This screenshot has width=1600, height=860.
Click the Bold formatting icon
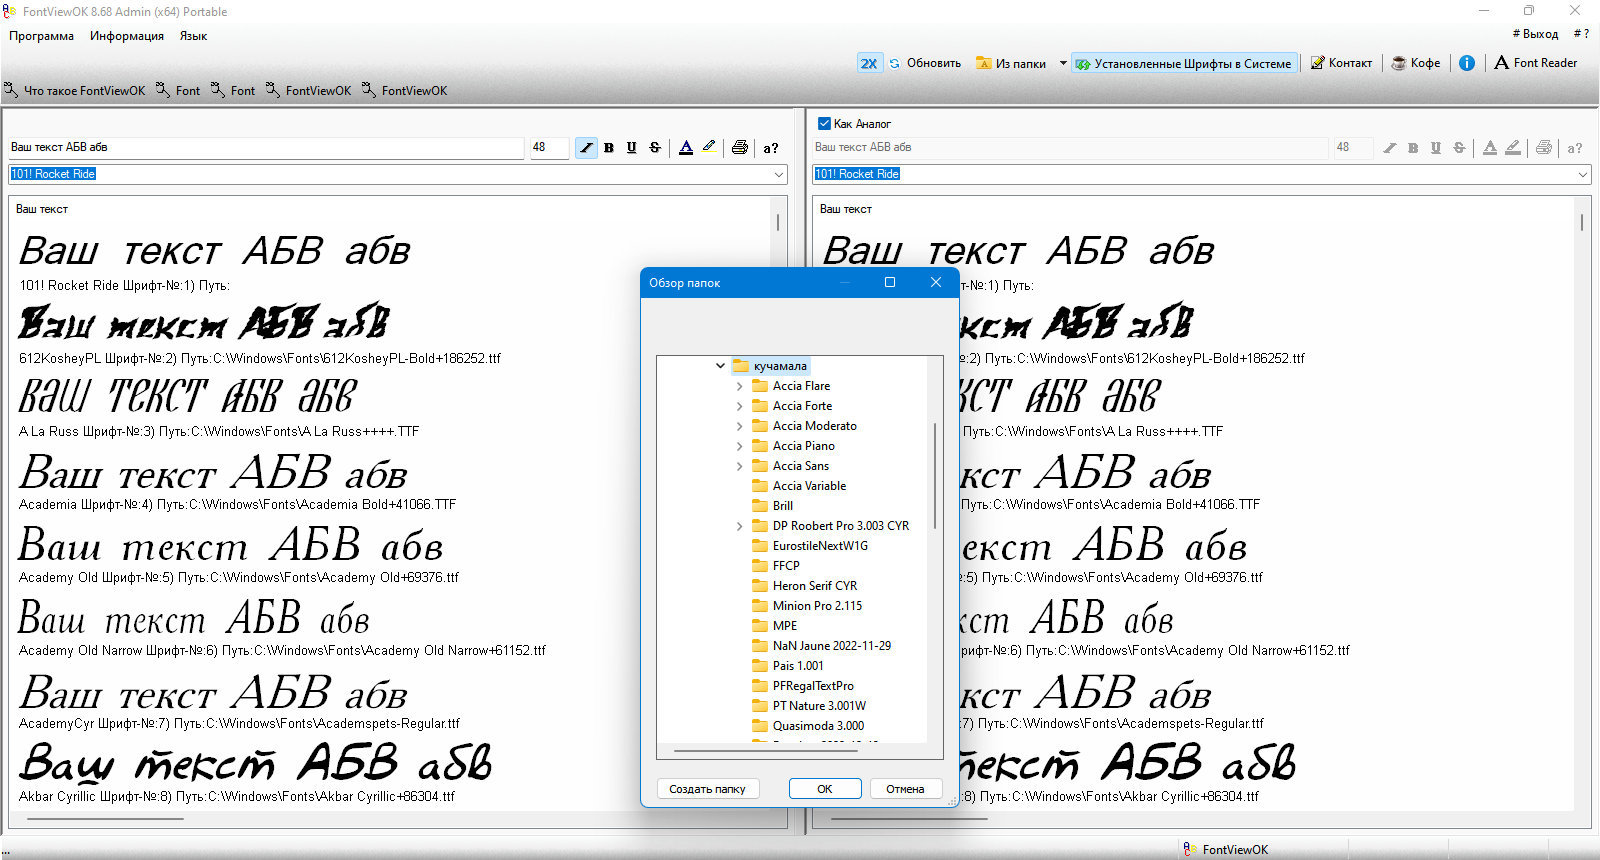click(x=609, y=148)
